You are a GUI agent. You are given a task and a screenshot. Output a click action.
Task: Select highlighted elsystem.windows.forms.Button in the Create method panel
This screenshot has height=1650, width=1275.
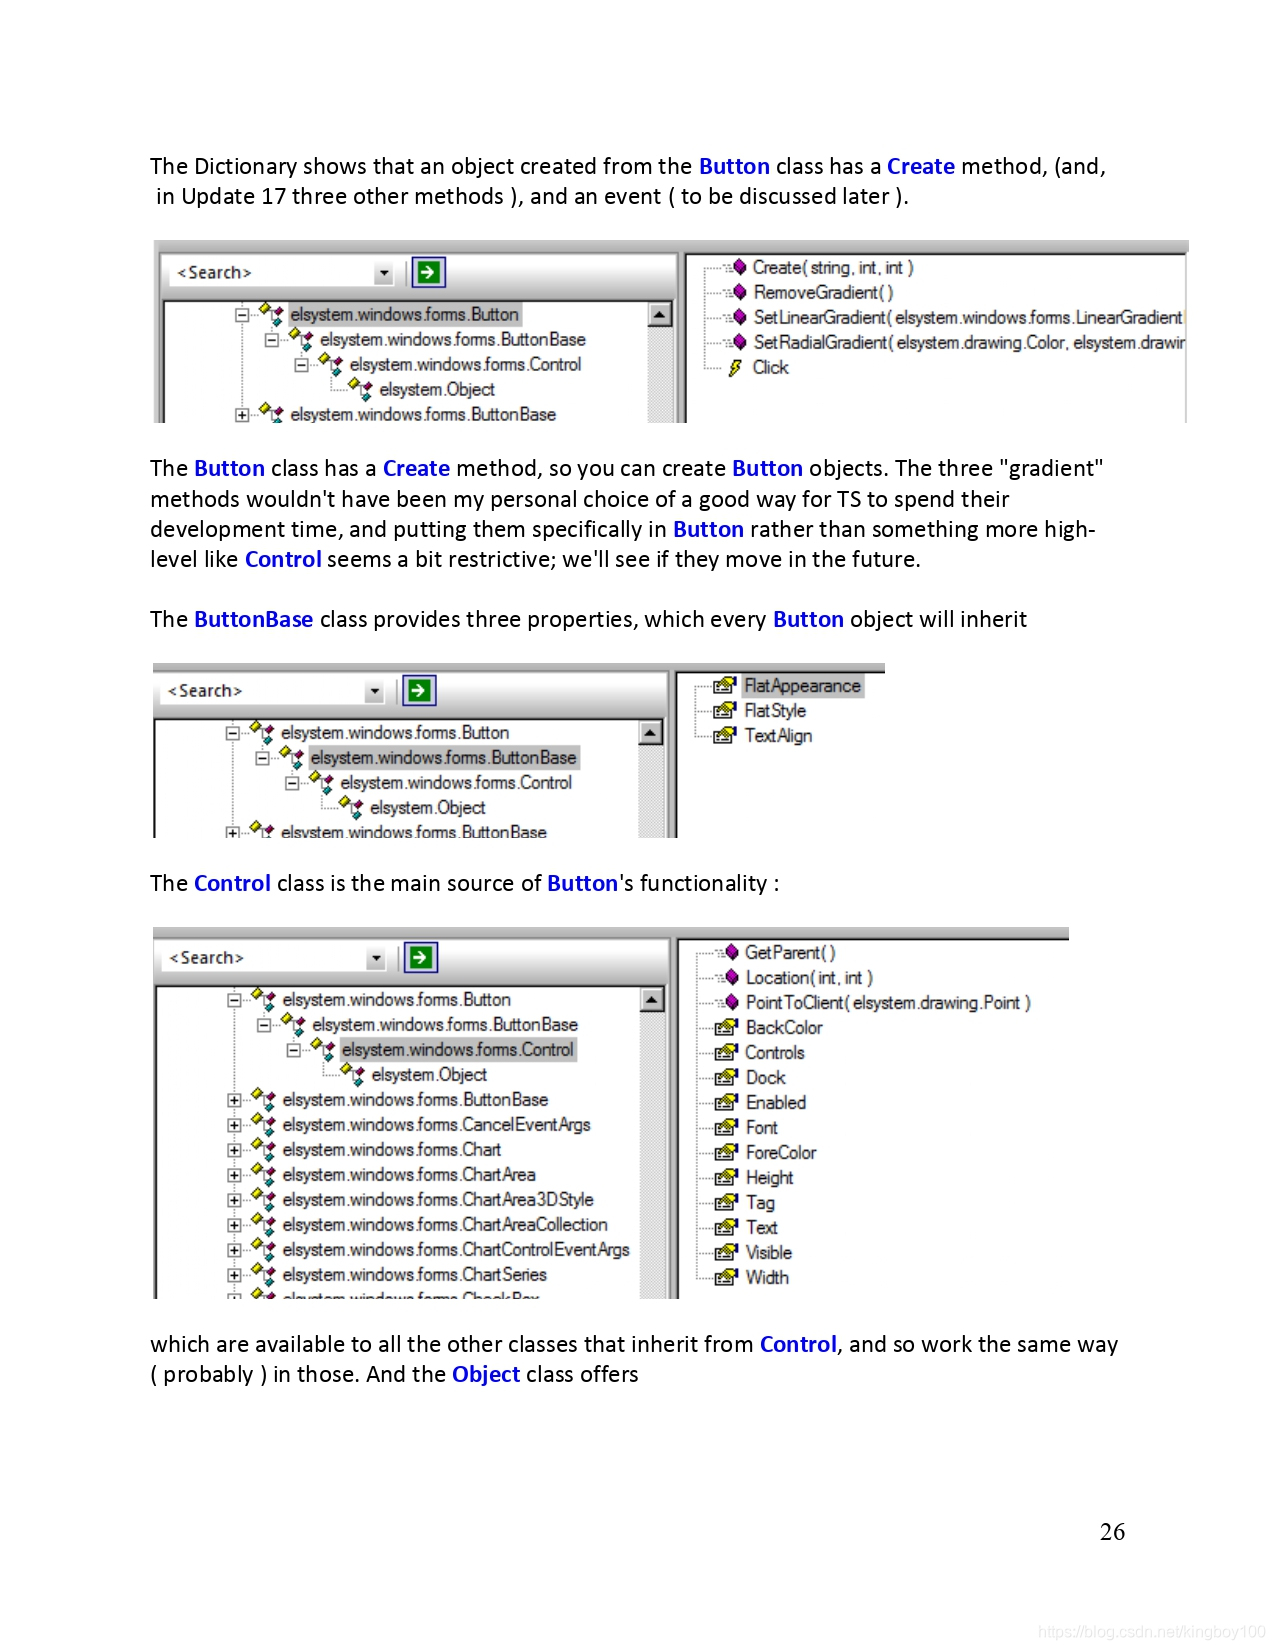pos(405,314)
